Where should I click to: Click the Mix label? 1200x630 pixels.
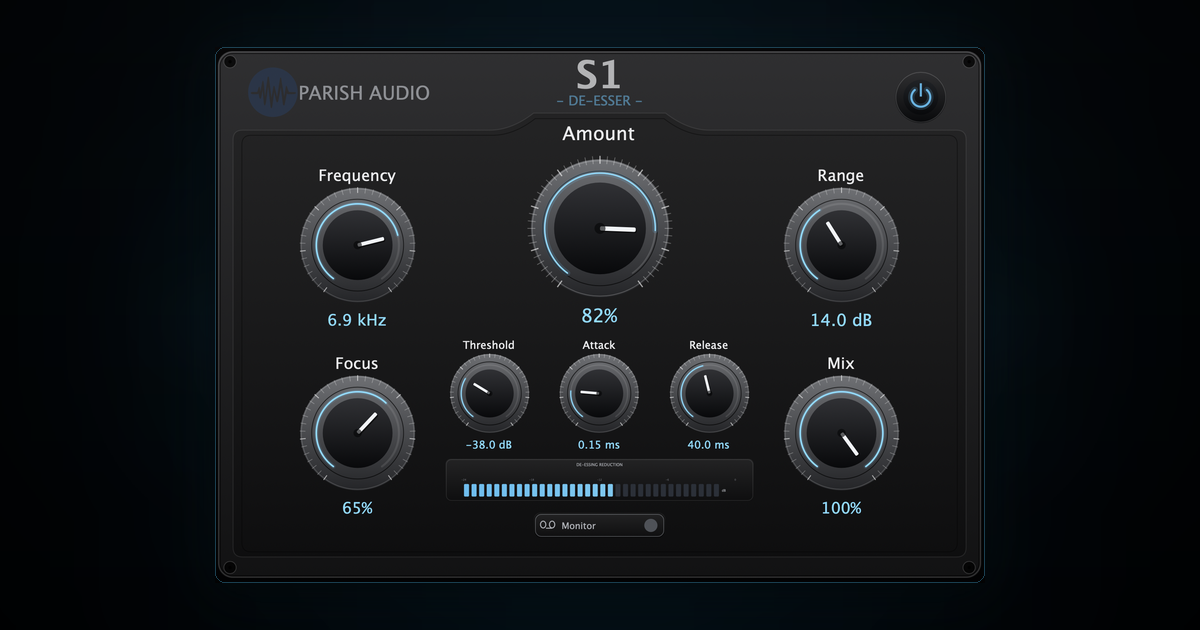pos(841,364)
